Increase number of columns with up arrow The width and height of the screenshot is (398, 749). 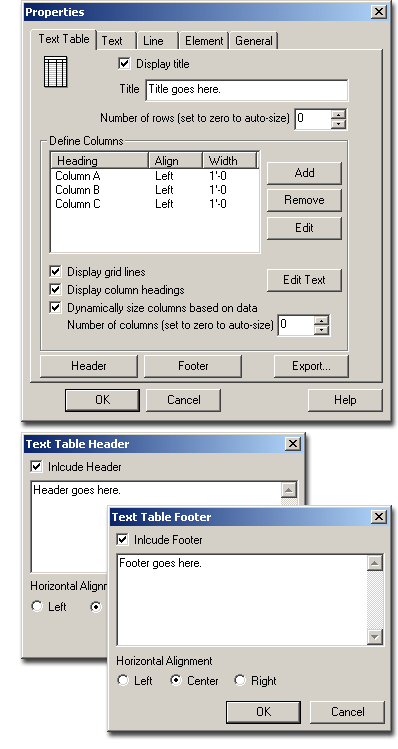click(x=322, y=321)
